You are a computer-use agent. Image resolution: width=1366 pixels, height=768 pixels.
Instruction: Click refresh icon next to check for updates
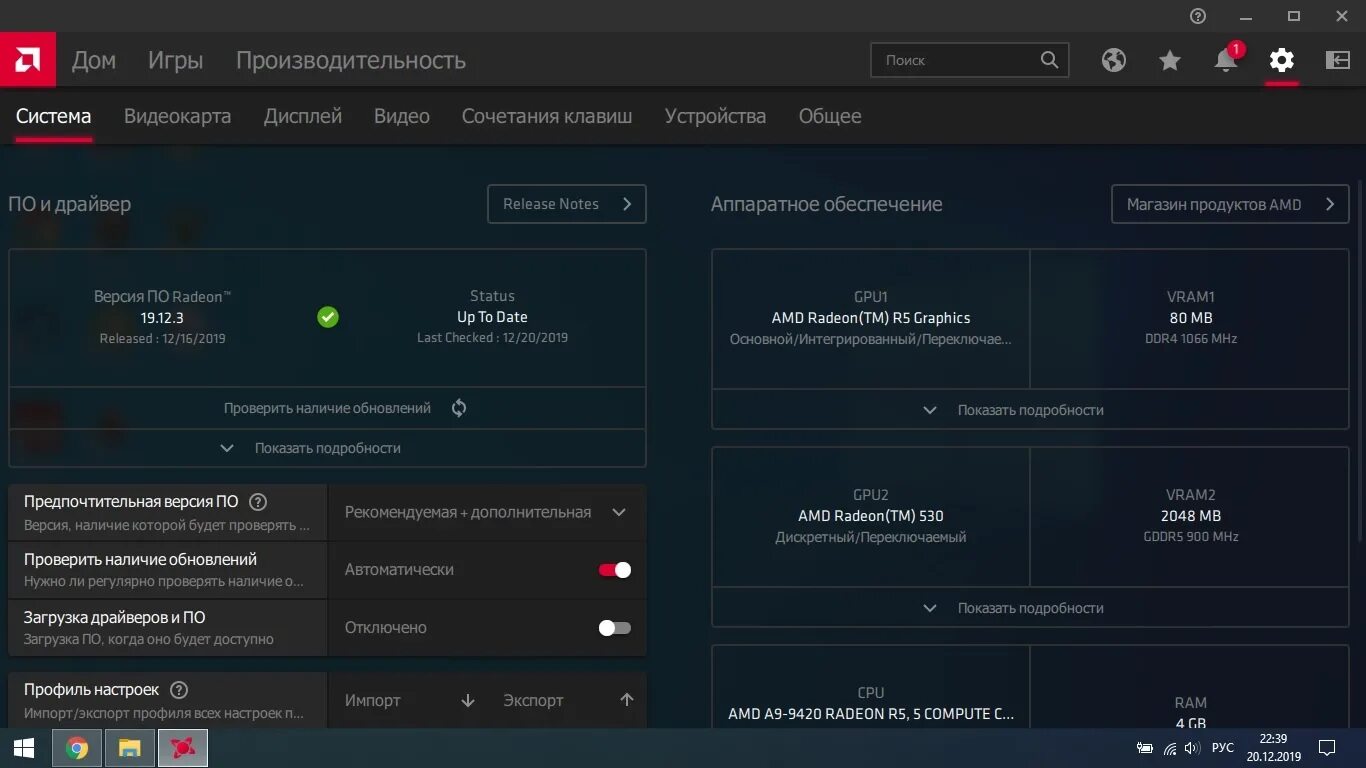click(459, 408)
